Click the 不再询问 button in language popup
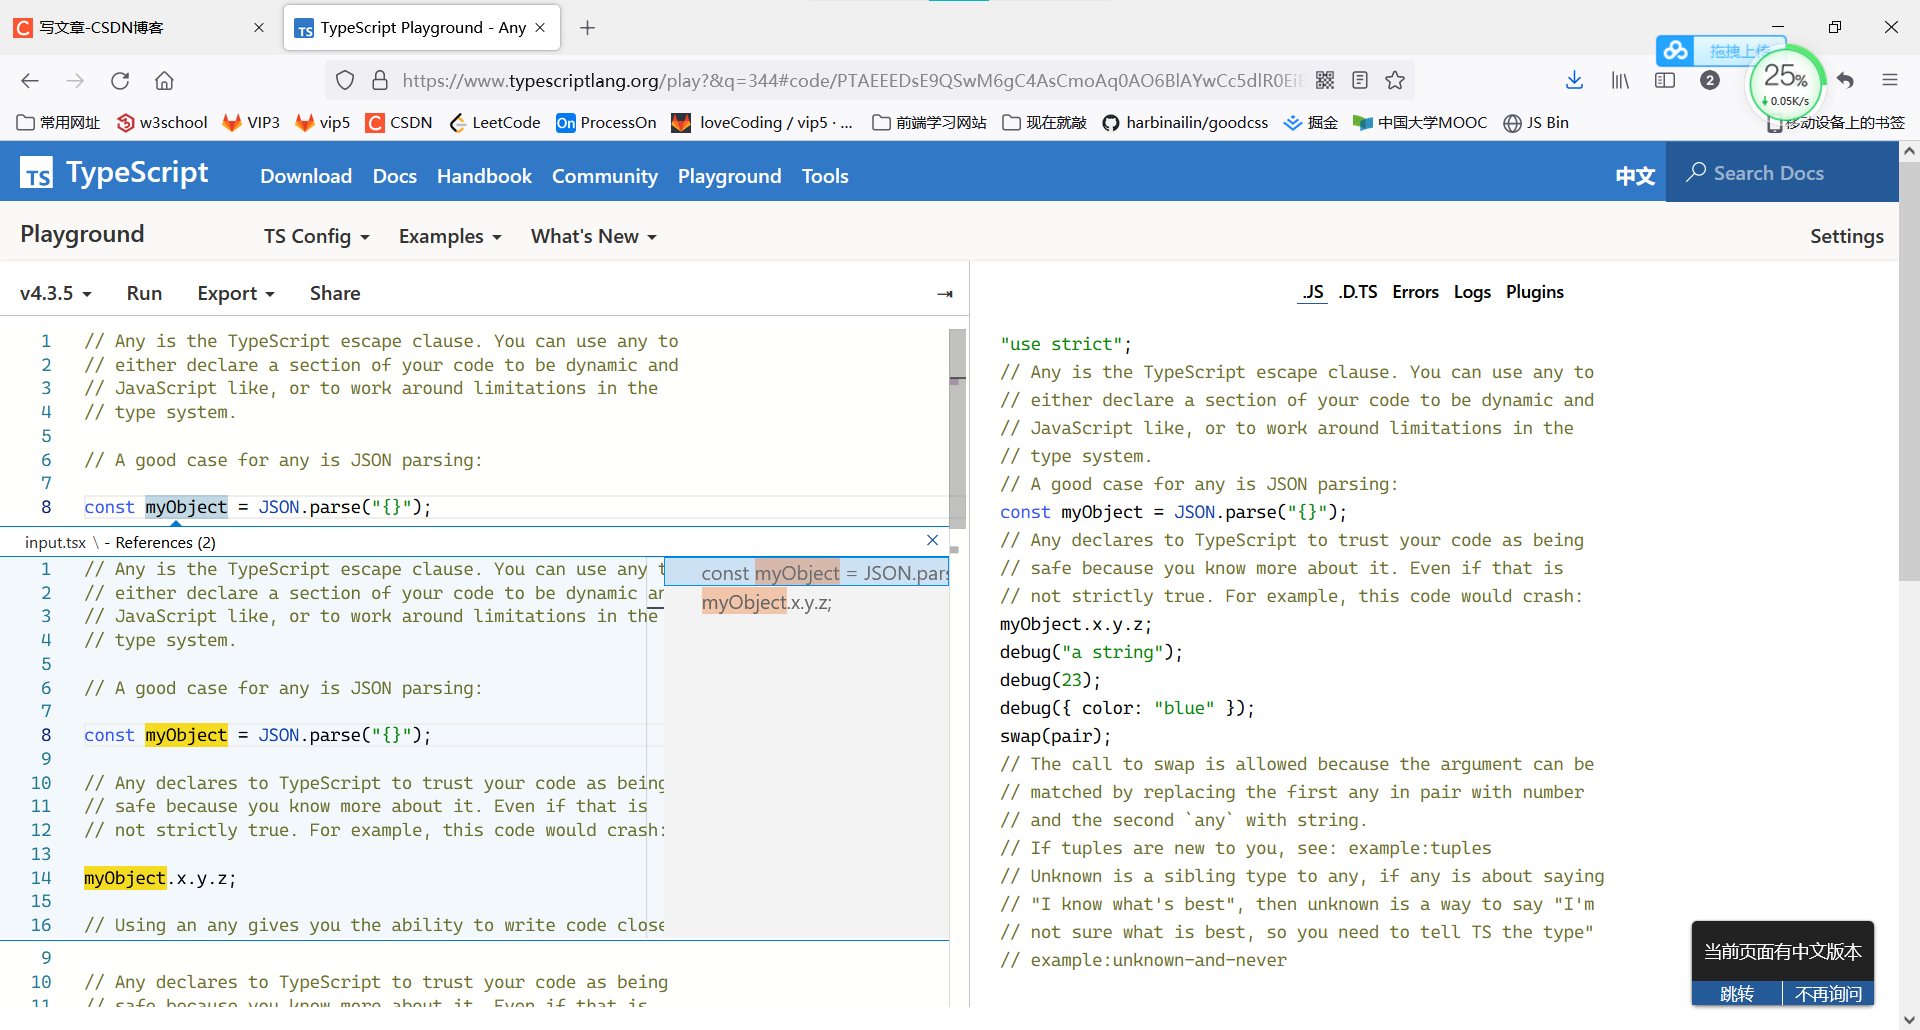The width and height of the screenshot is (1920, 1030). (1829, 993)
